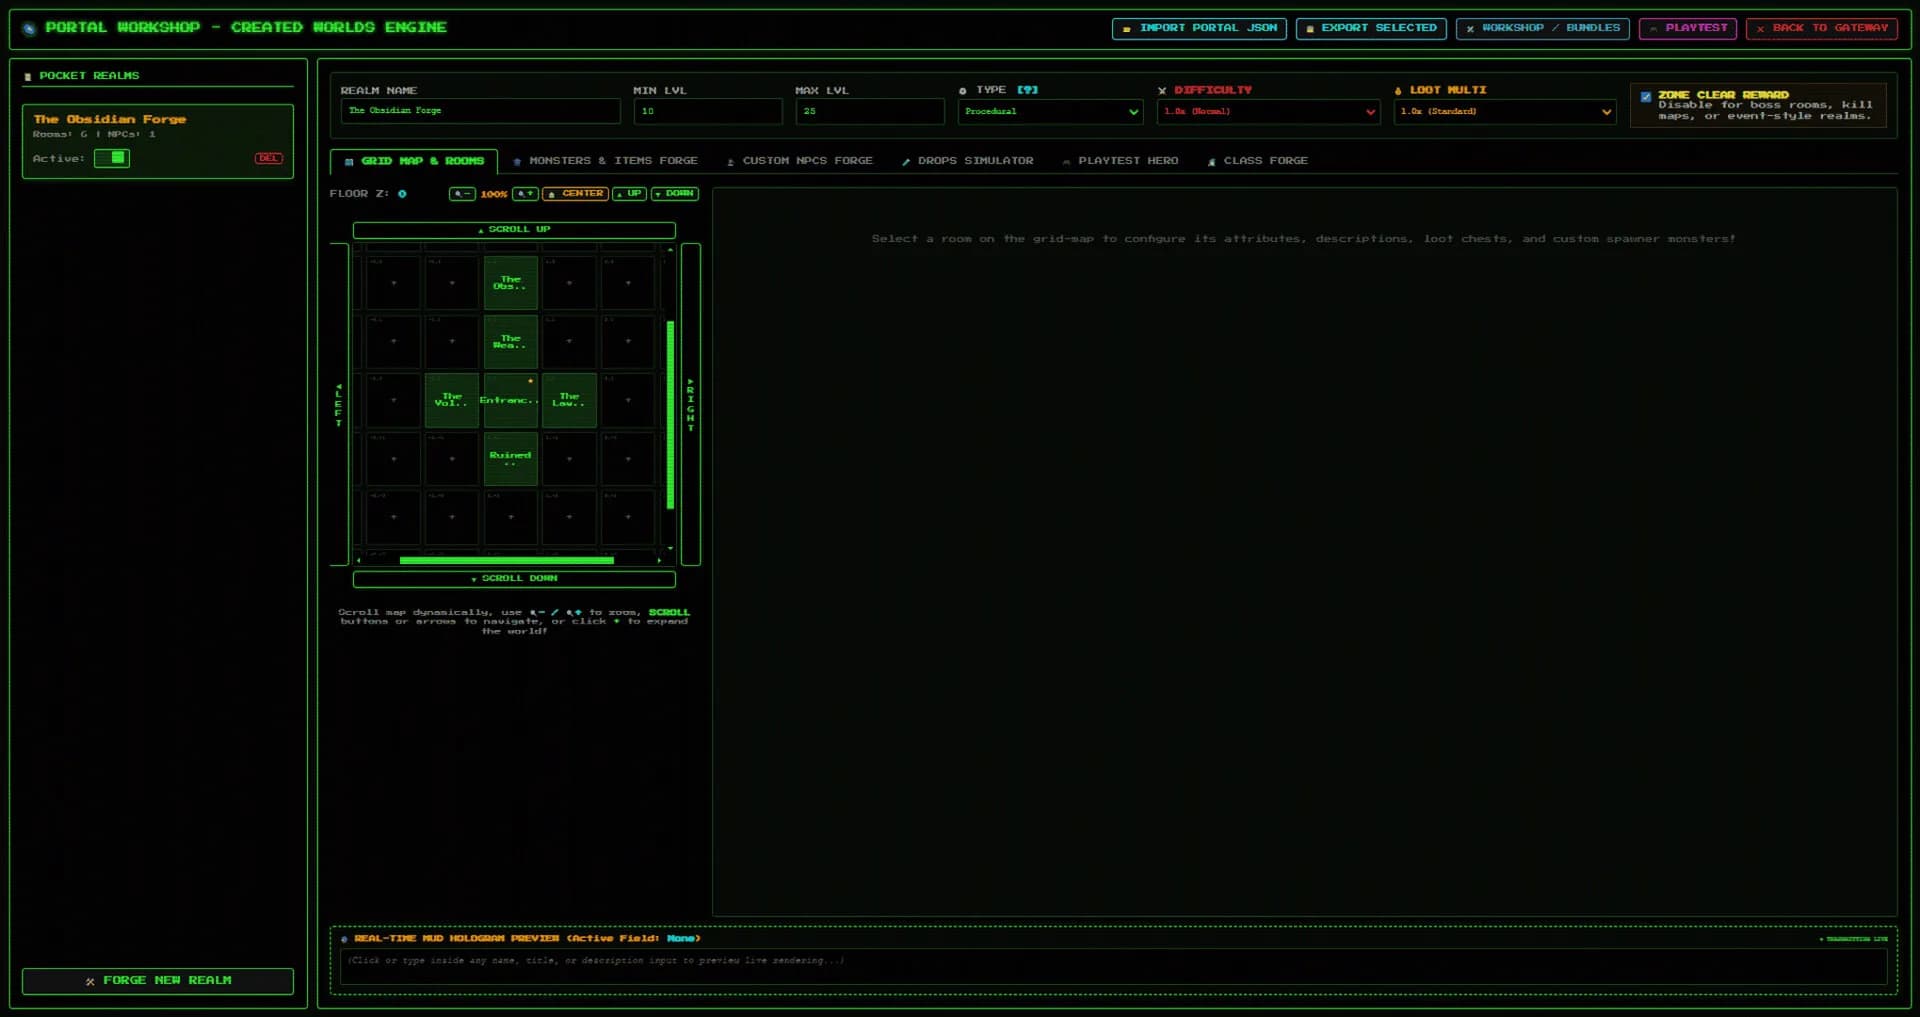Switch to the Drops Simulator tab
Screen dimensions: 1920x1017
[x=967, y=161]
